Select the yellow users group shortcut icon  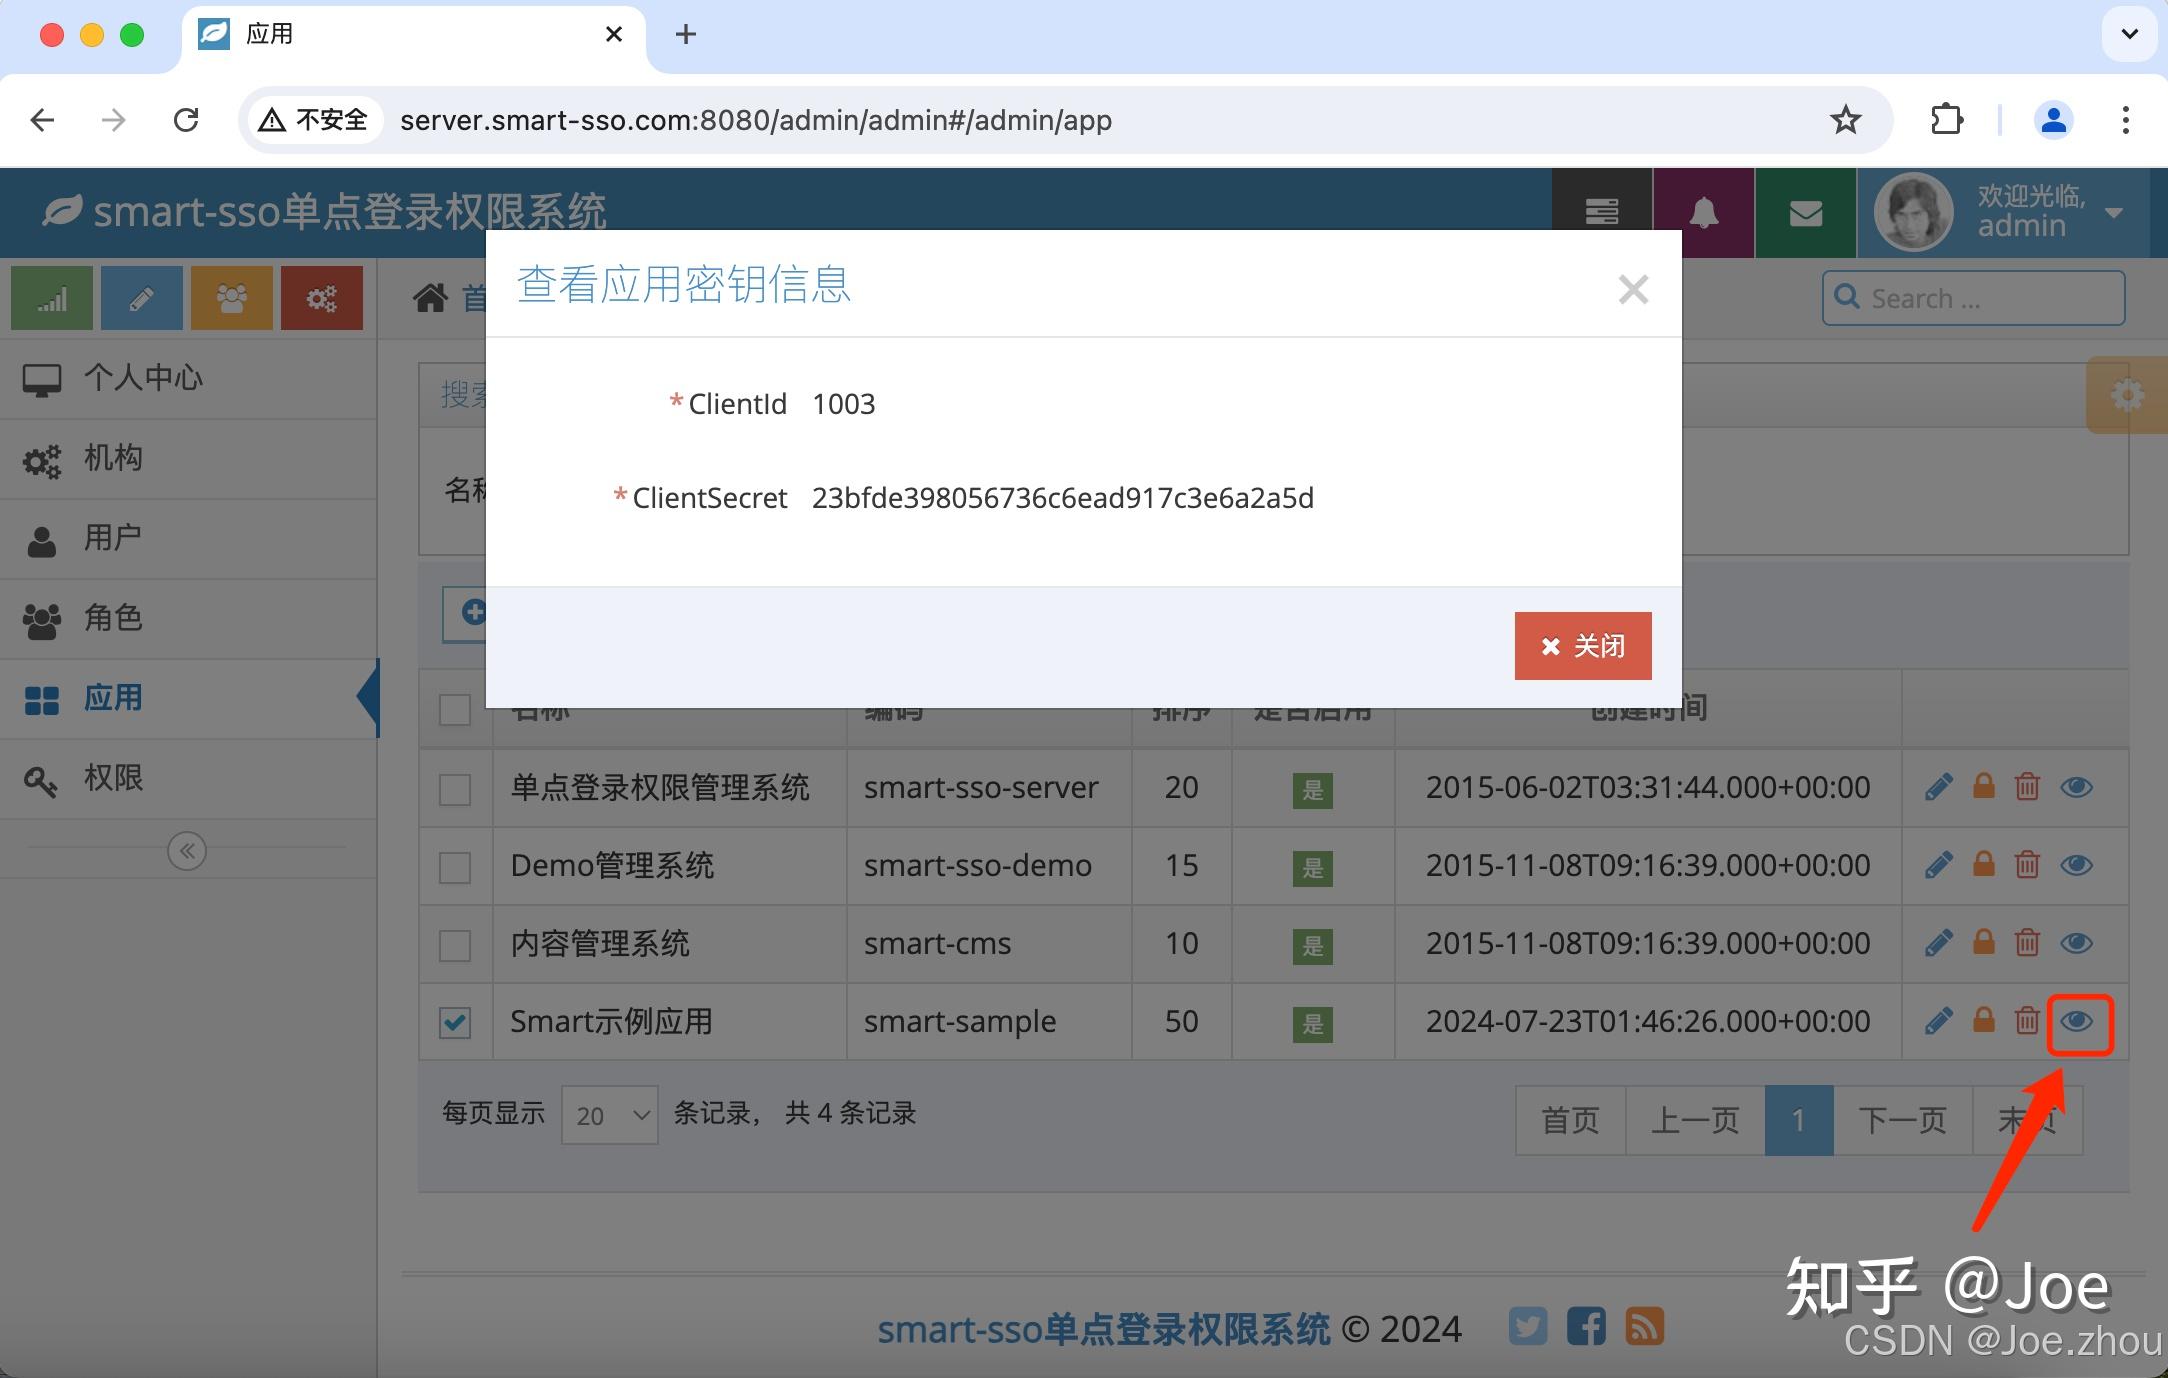click(231, 297)
